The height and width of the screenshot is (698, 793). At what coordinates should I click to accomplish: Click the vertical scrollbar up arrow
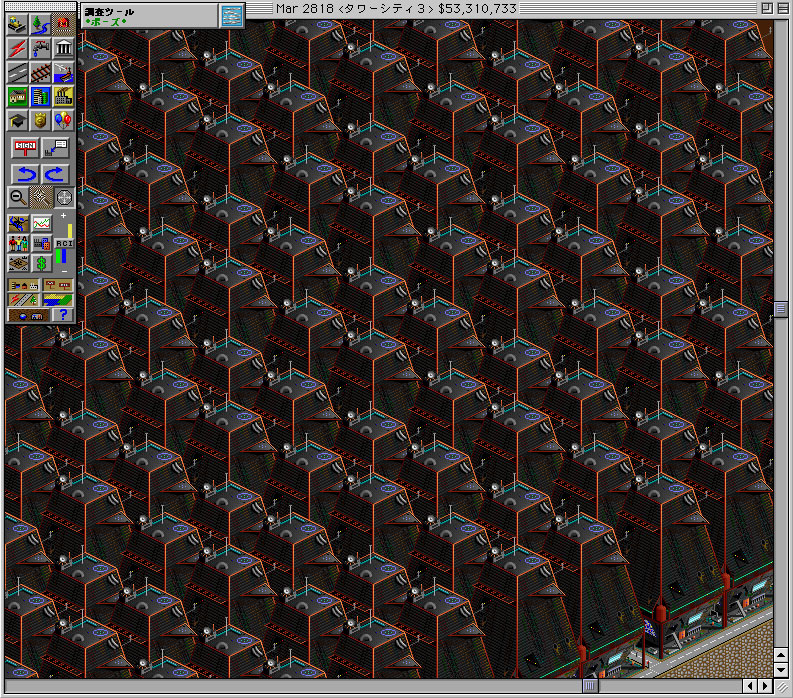(x=780, y=656)
